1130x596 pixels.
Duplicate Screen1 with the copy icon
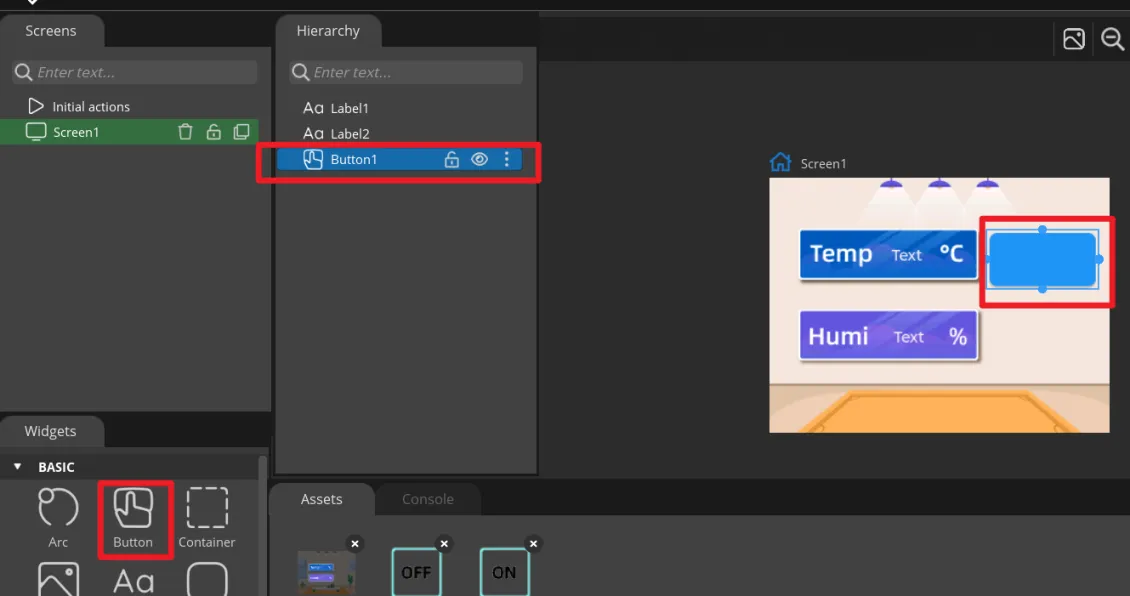[x=241, y=132]
